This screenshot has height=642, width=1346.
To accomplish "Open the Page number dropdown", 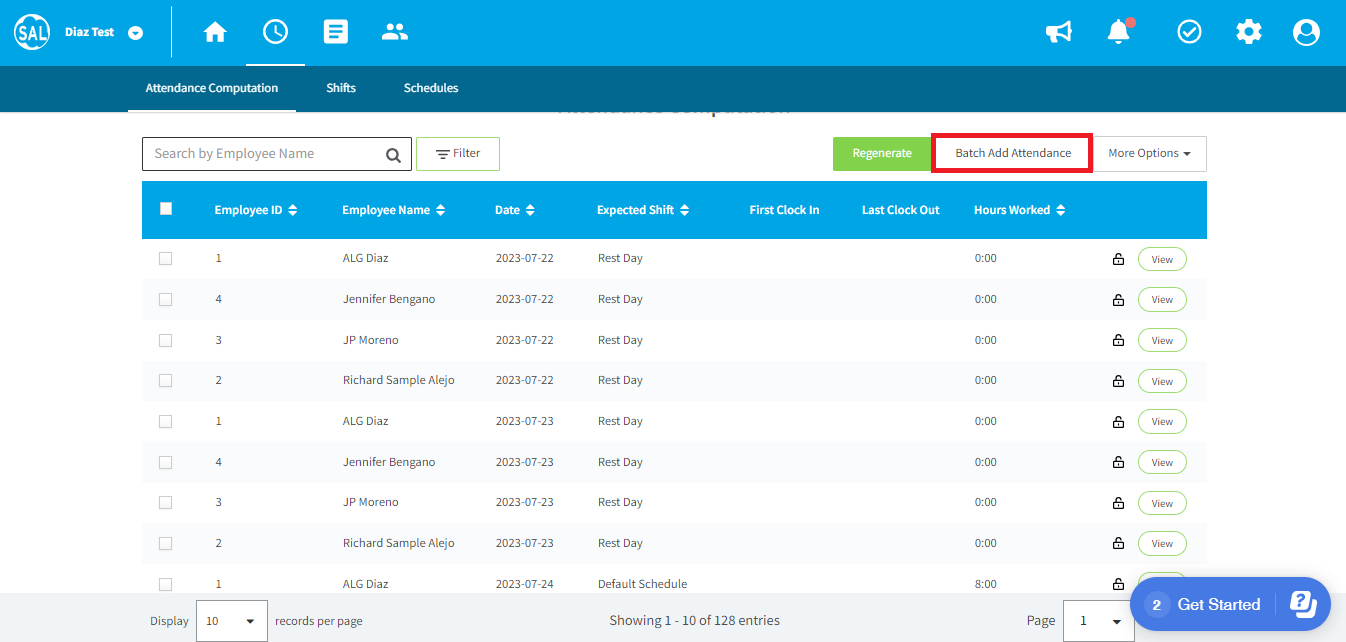I will point(1098,621).
